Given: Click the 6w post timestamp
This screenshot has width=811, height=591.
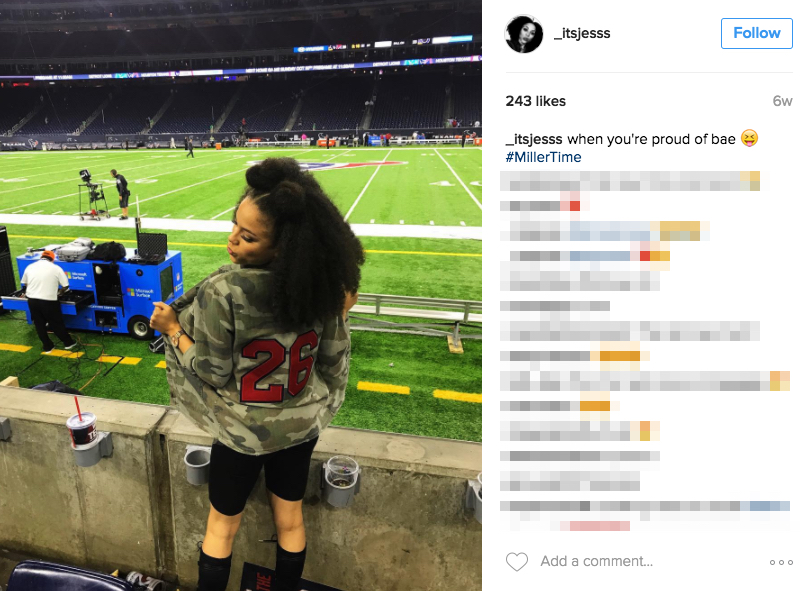Looking at the screenshot, I should coord(782,101).
